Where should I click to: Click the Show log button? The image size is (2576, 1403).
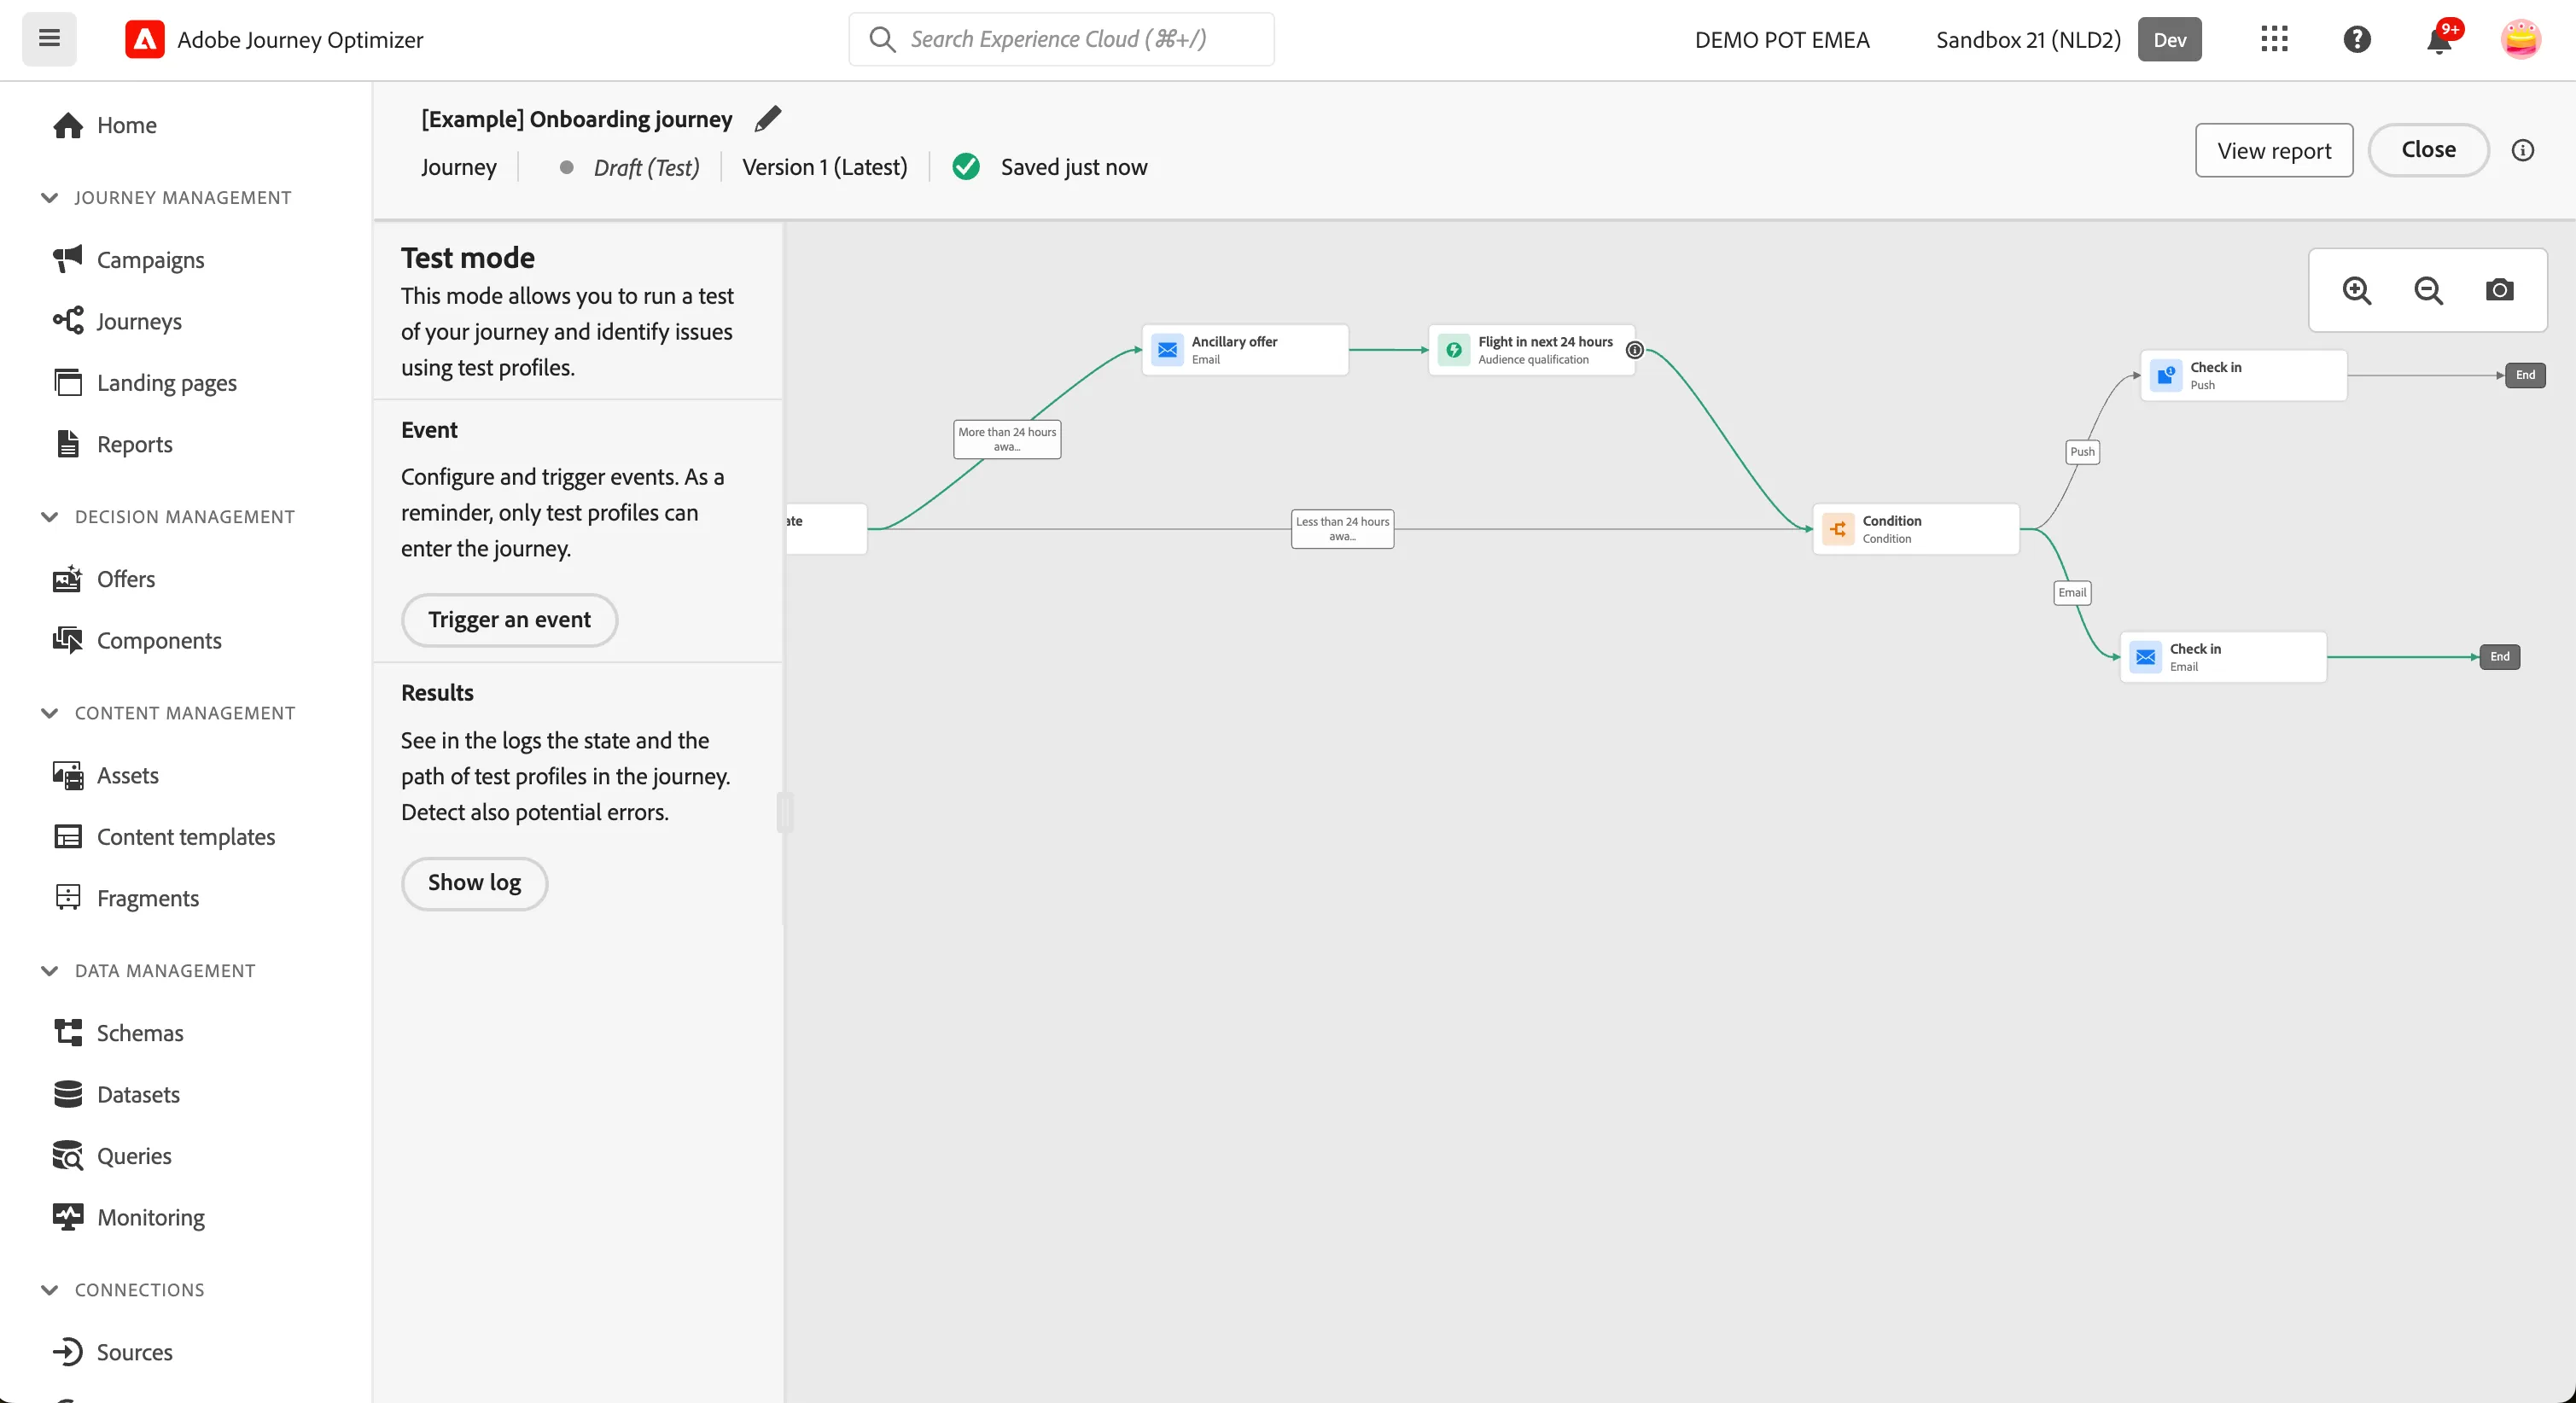pyautogui.click(x=474, y=883)
